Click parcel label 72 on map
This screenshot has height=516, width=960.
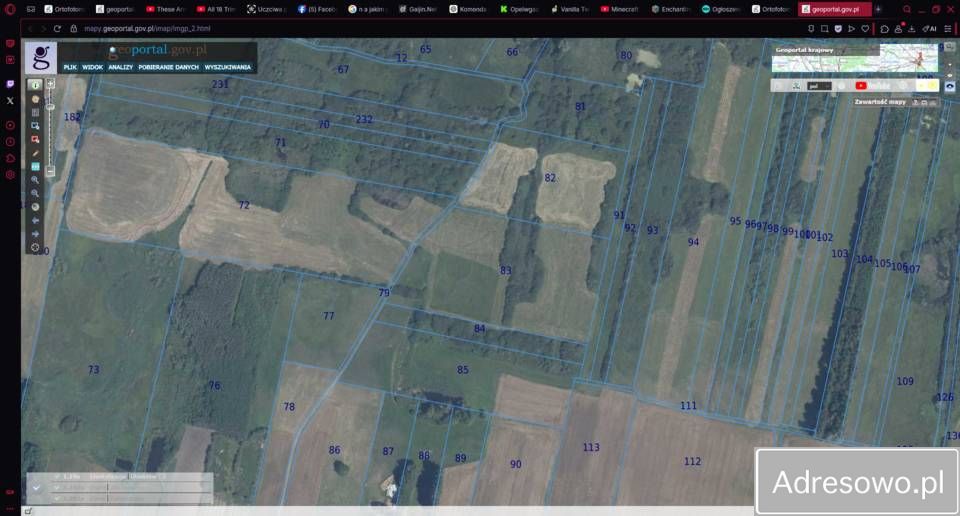244,205
